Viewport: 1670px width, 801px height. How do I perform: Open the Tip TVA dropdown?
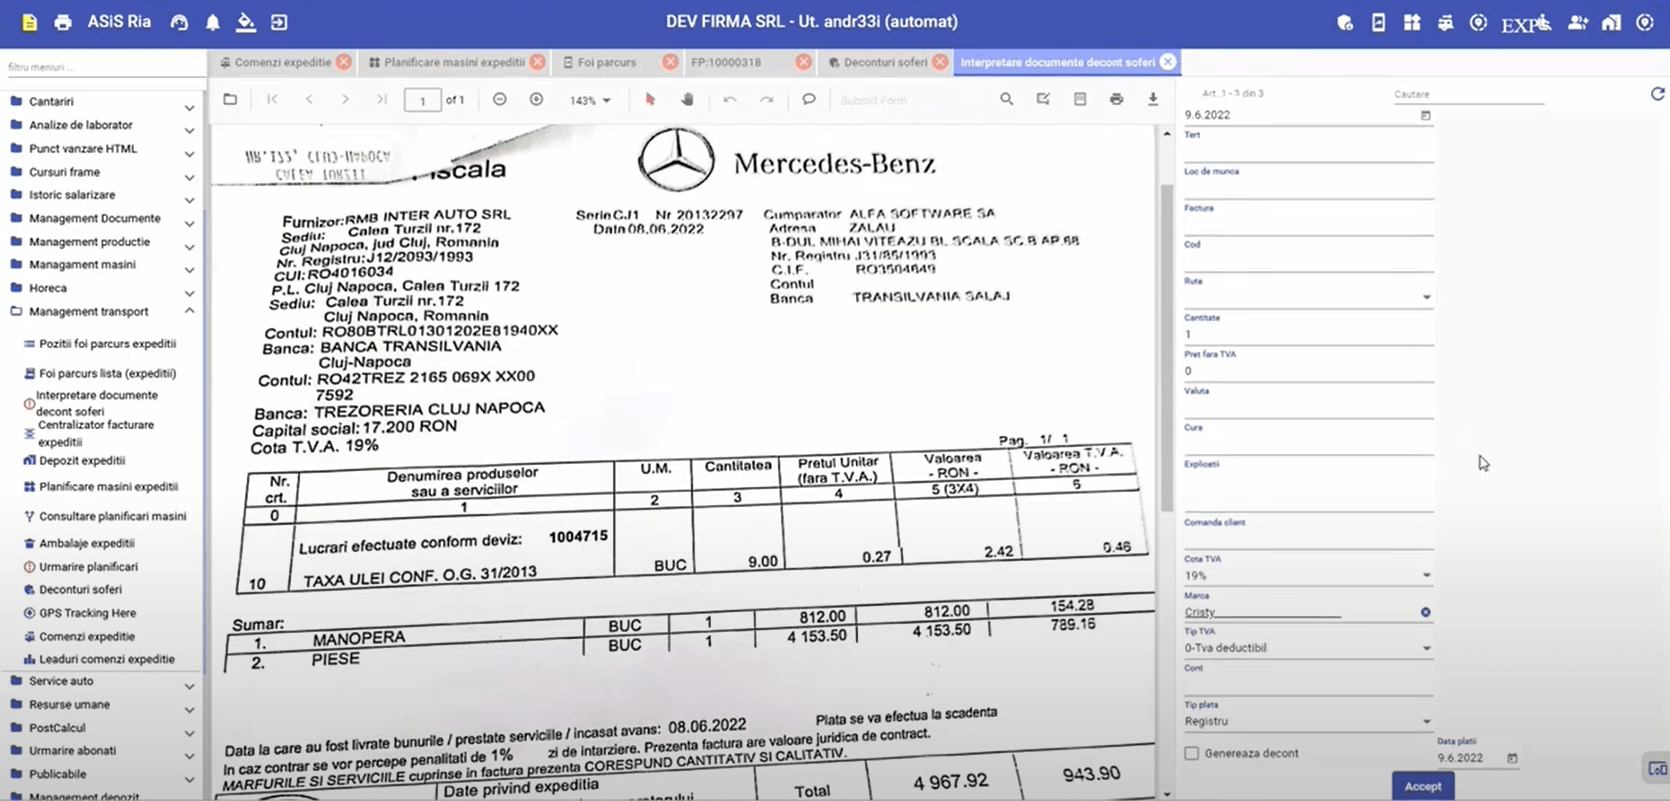pyautogui.click(x=1426, y=648)
